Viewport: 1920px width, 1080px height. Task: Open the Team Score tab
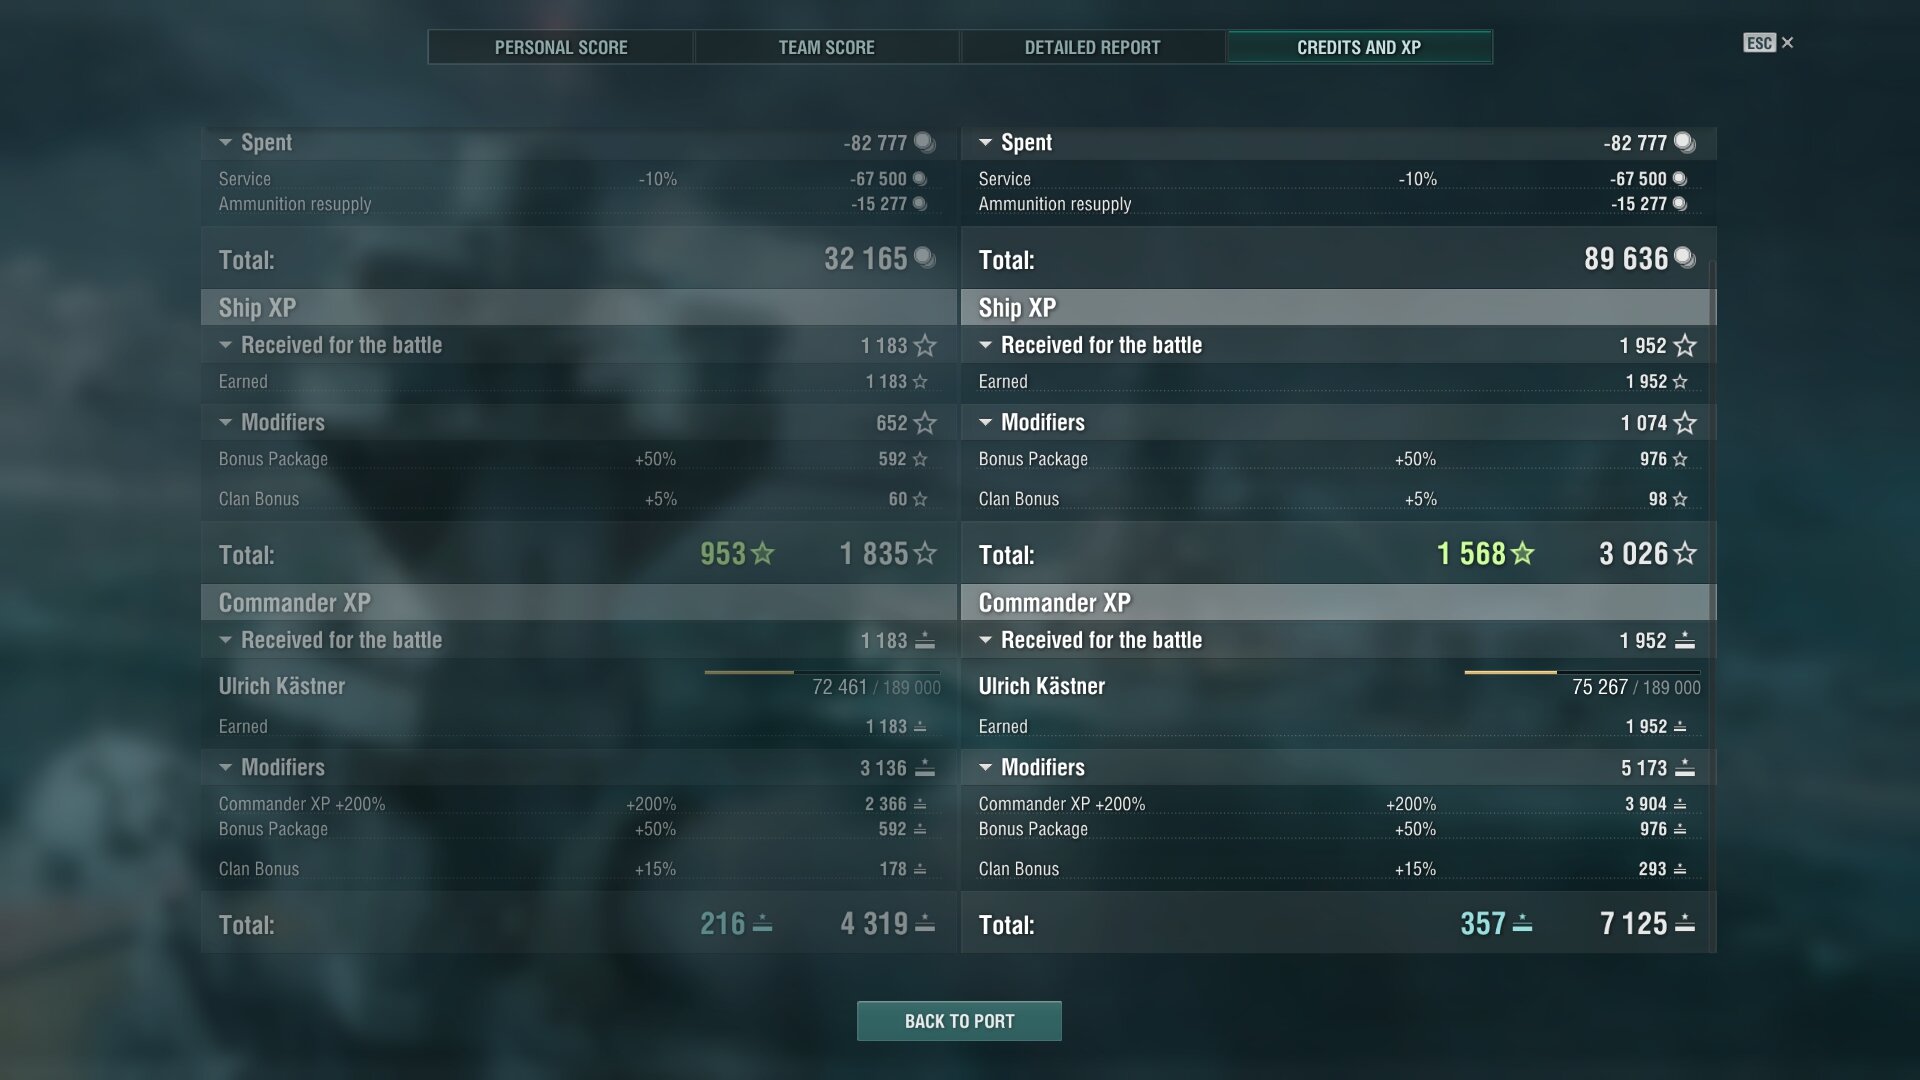[827, 47]
